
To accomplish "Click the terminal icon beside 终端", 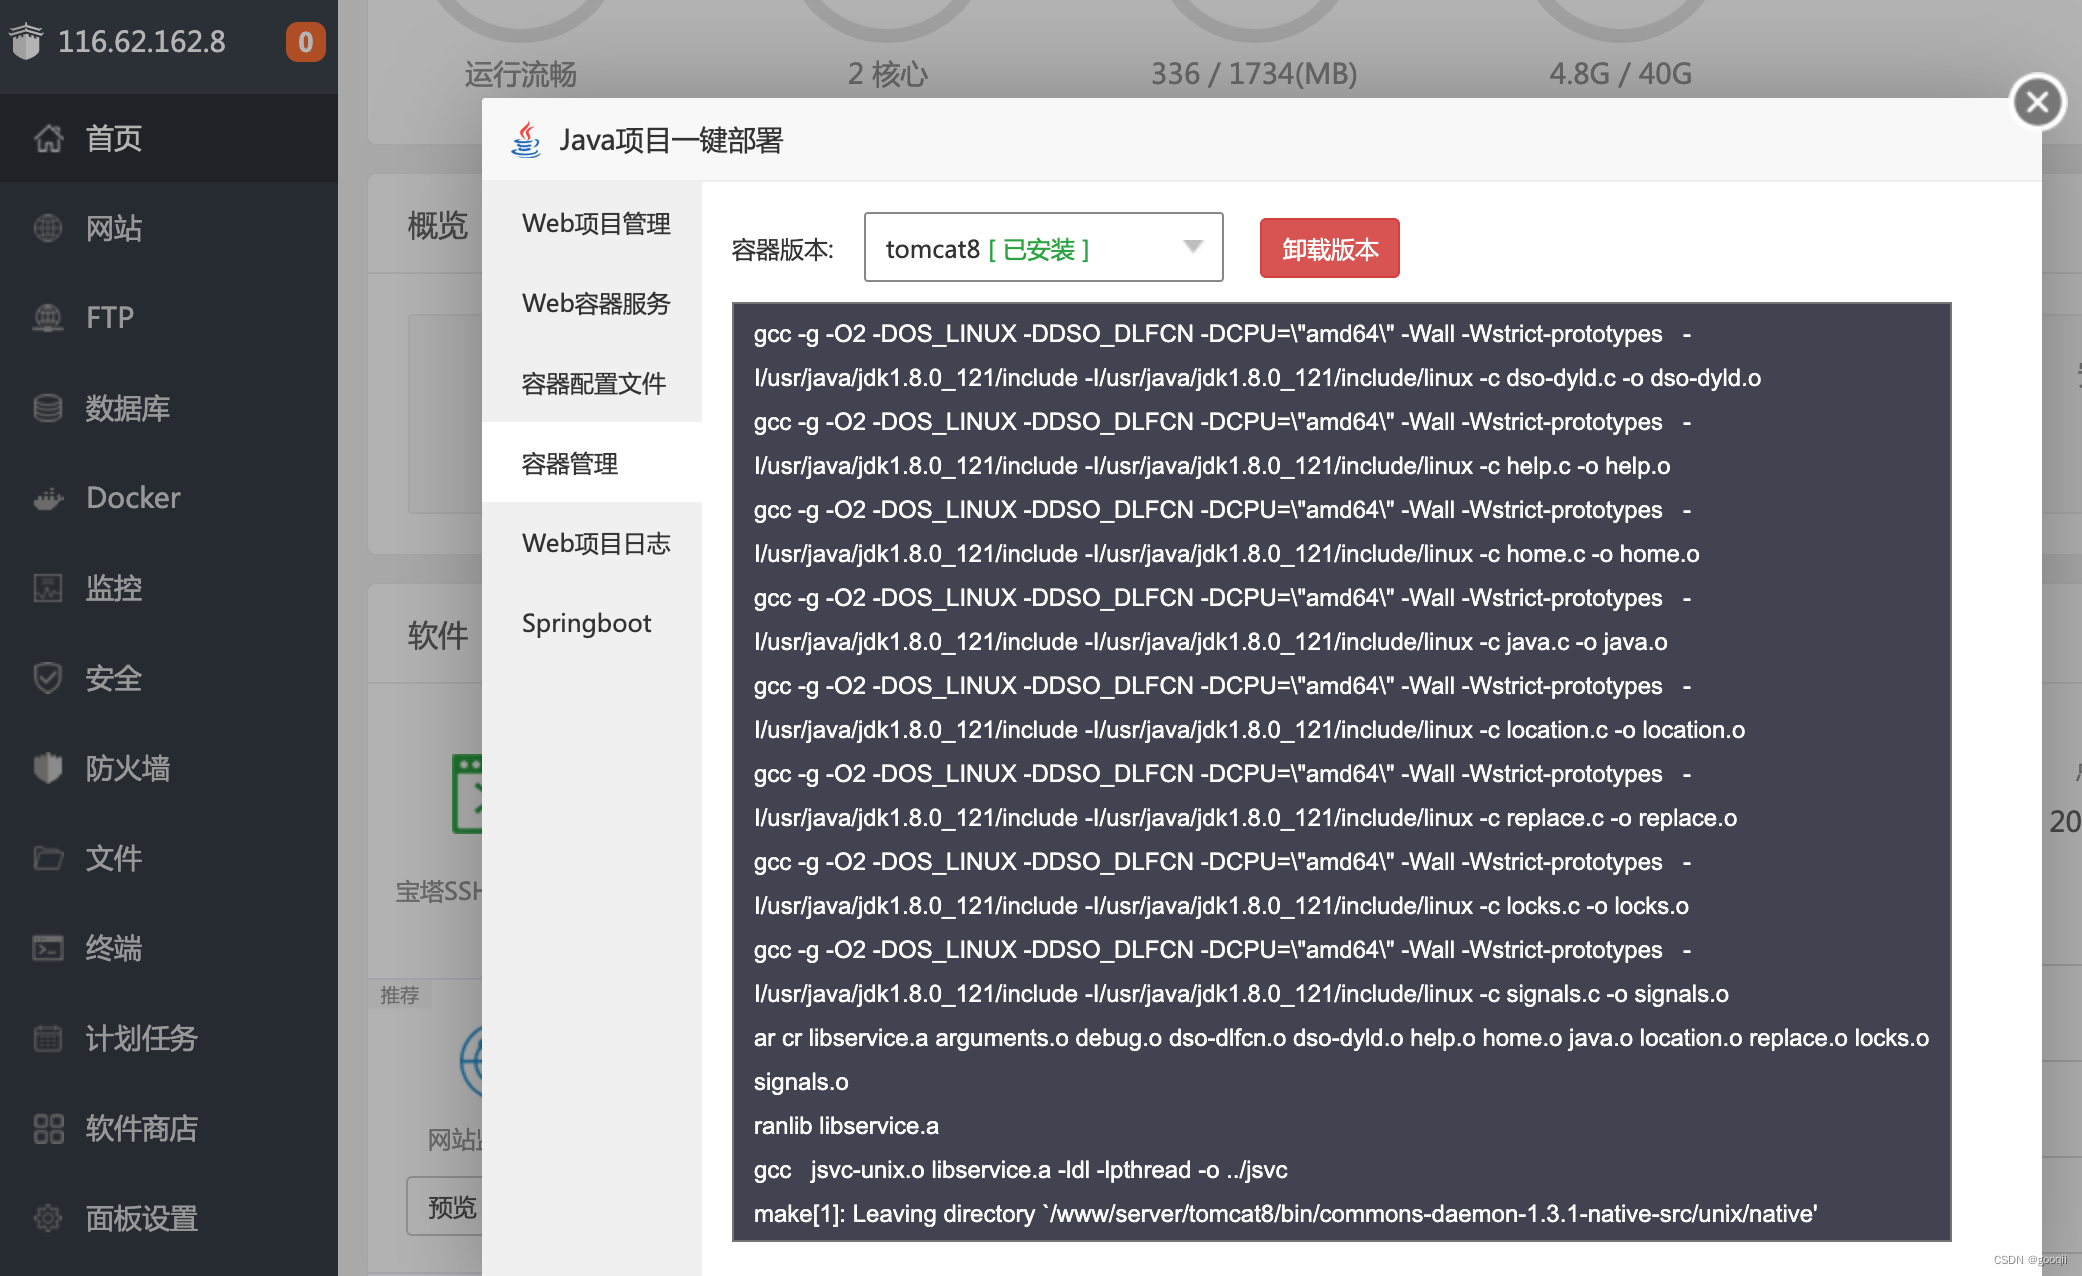I will coord(48,948).
